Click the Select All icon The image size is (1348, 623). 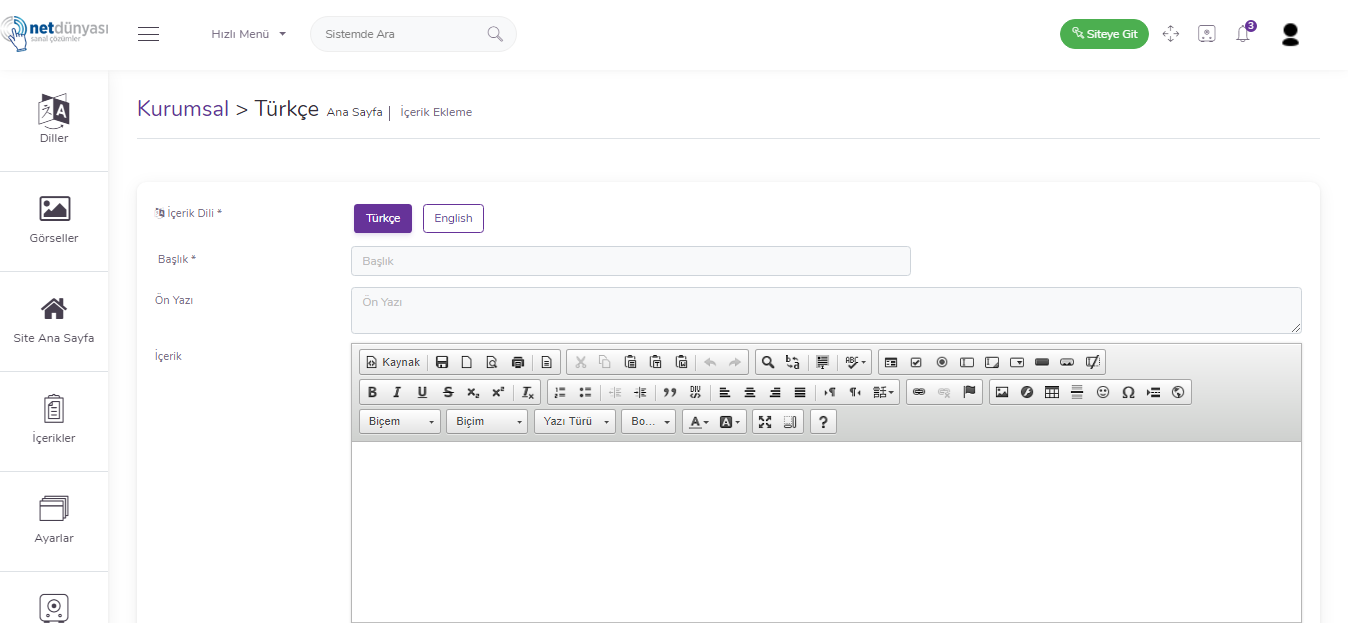click(x=822, y=362)
